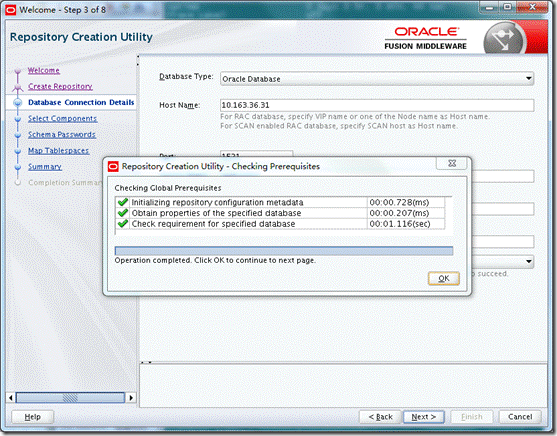The image size is (557, 436).
Task: Click right arrow of navigation scrollbar
Action: (x=131, y=398)
